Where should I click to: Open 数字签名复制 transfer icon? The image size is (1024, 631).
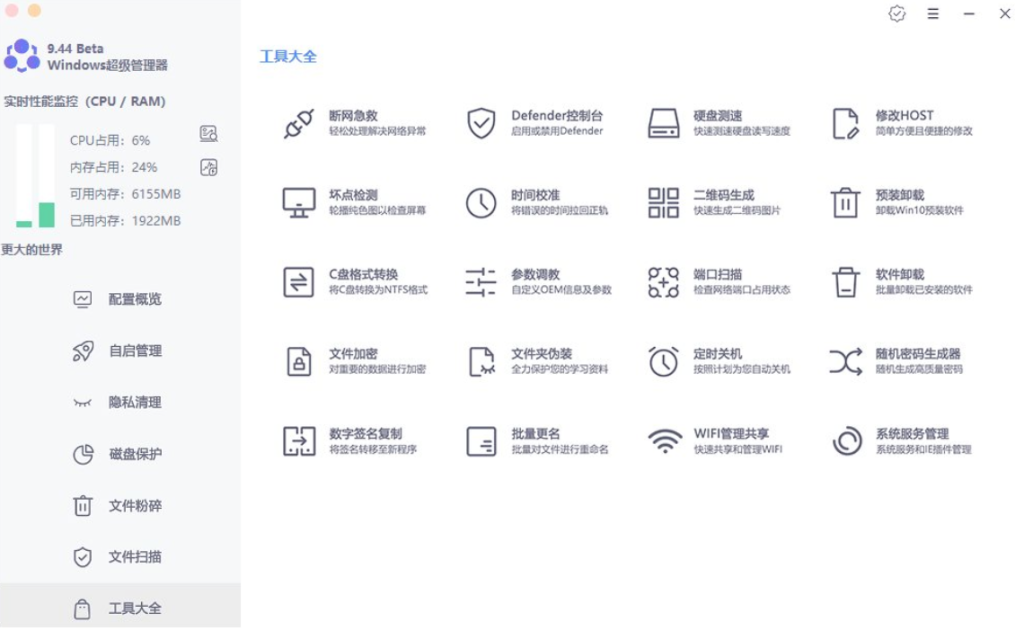tap(298, 442)
